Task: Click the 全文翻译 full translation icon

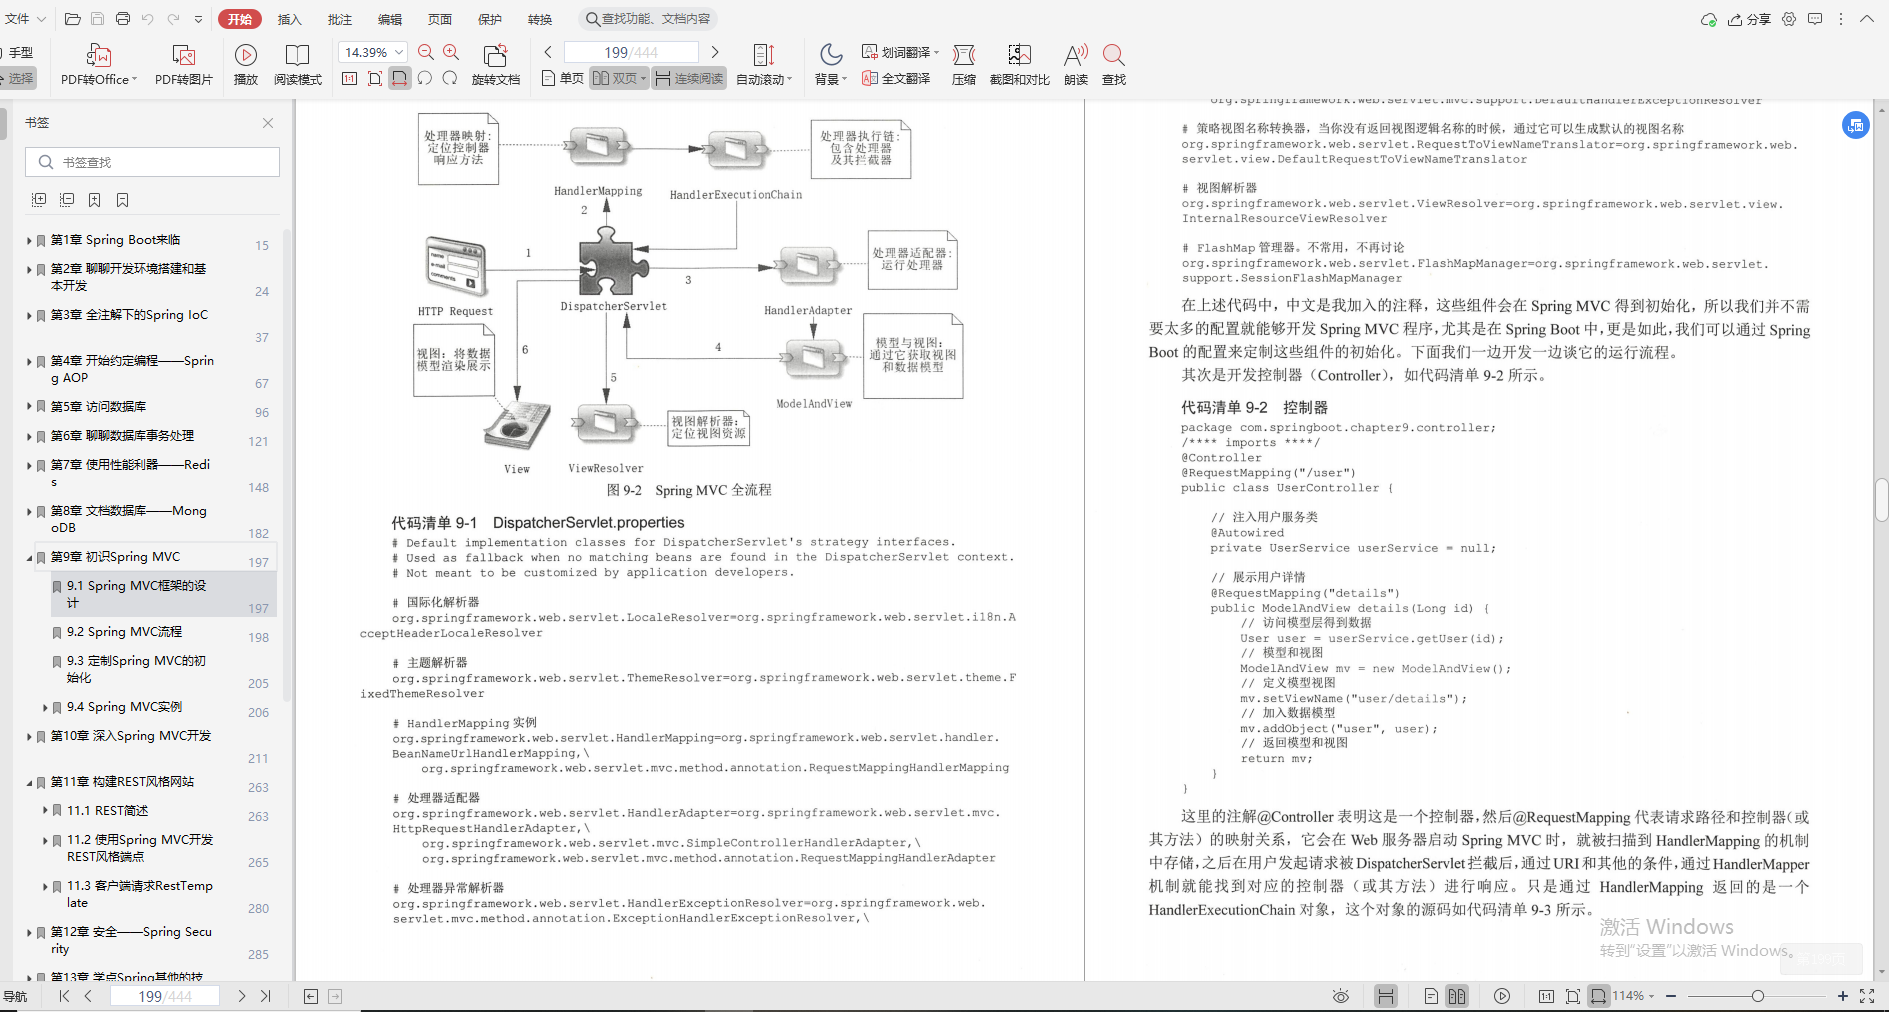Action: coord(896,78)
